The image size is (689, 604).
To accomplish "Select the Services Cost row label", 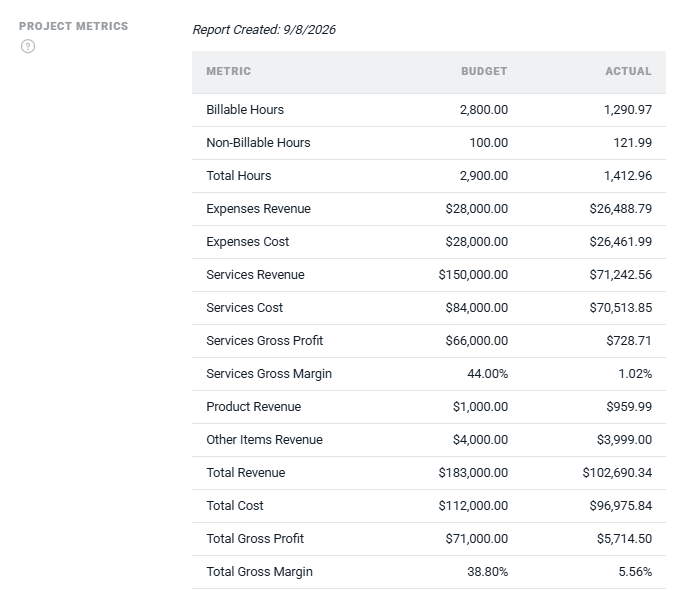I will pyautogui.click(x=245, y=307).
